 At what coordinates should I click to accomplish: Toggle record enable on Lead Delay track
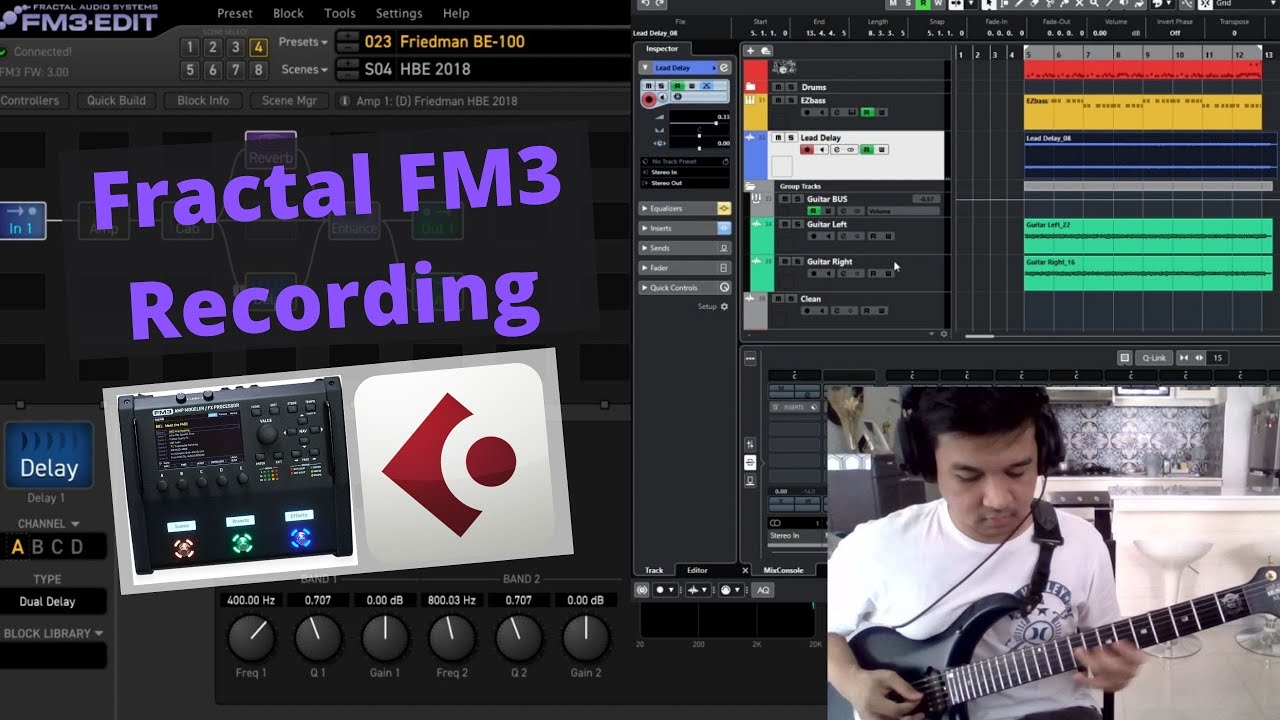pos(807,150)
